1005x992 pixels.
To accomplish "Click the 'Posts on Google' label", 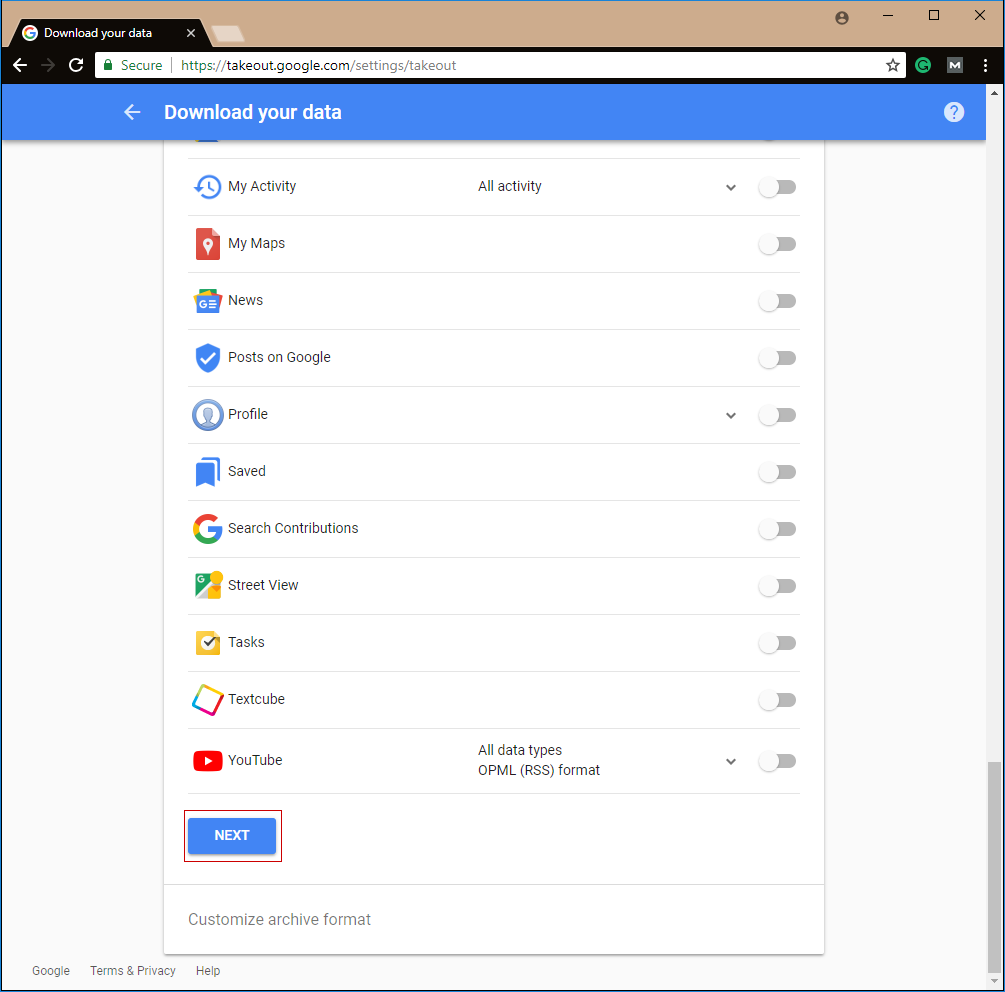I will coord(279,357).
